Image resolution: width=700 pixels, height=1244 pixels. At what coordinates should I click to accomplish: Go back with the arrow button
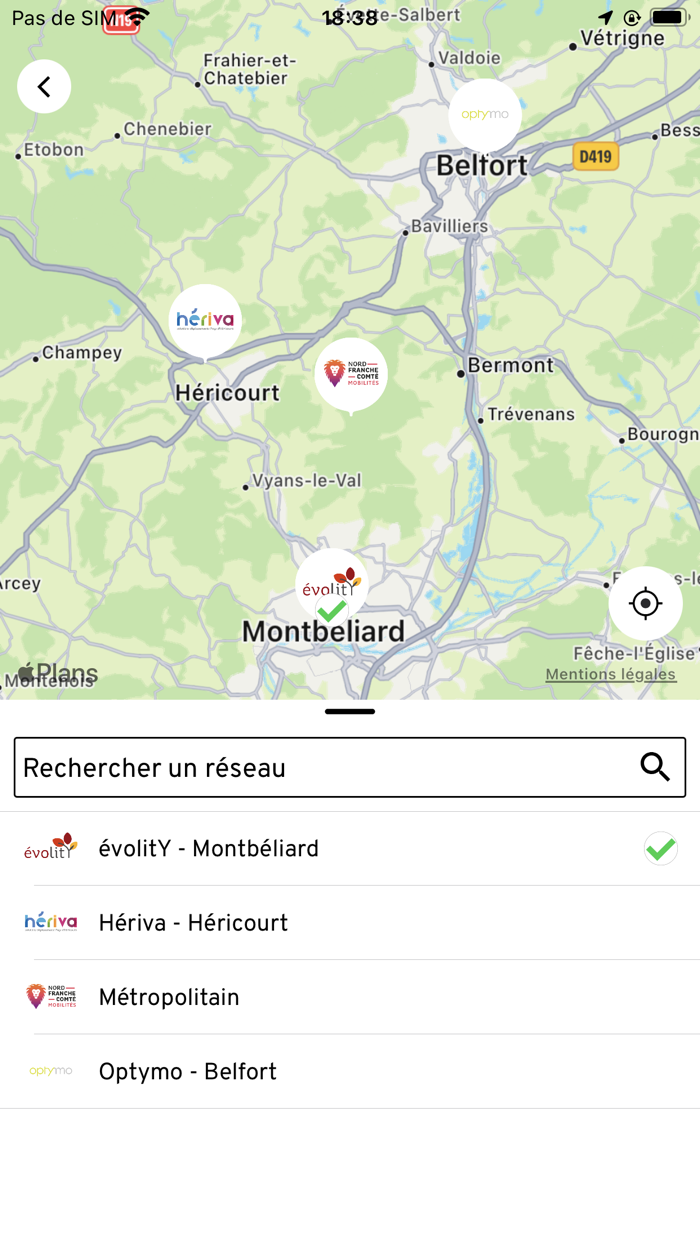[44, 86]
